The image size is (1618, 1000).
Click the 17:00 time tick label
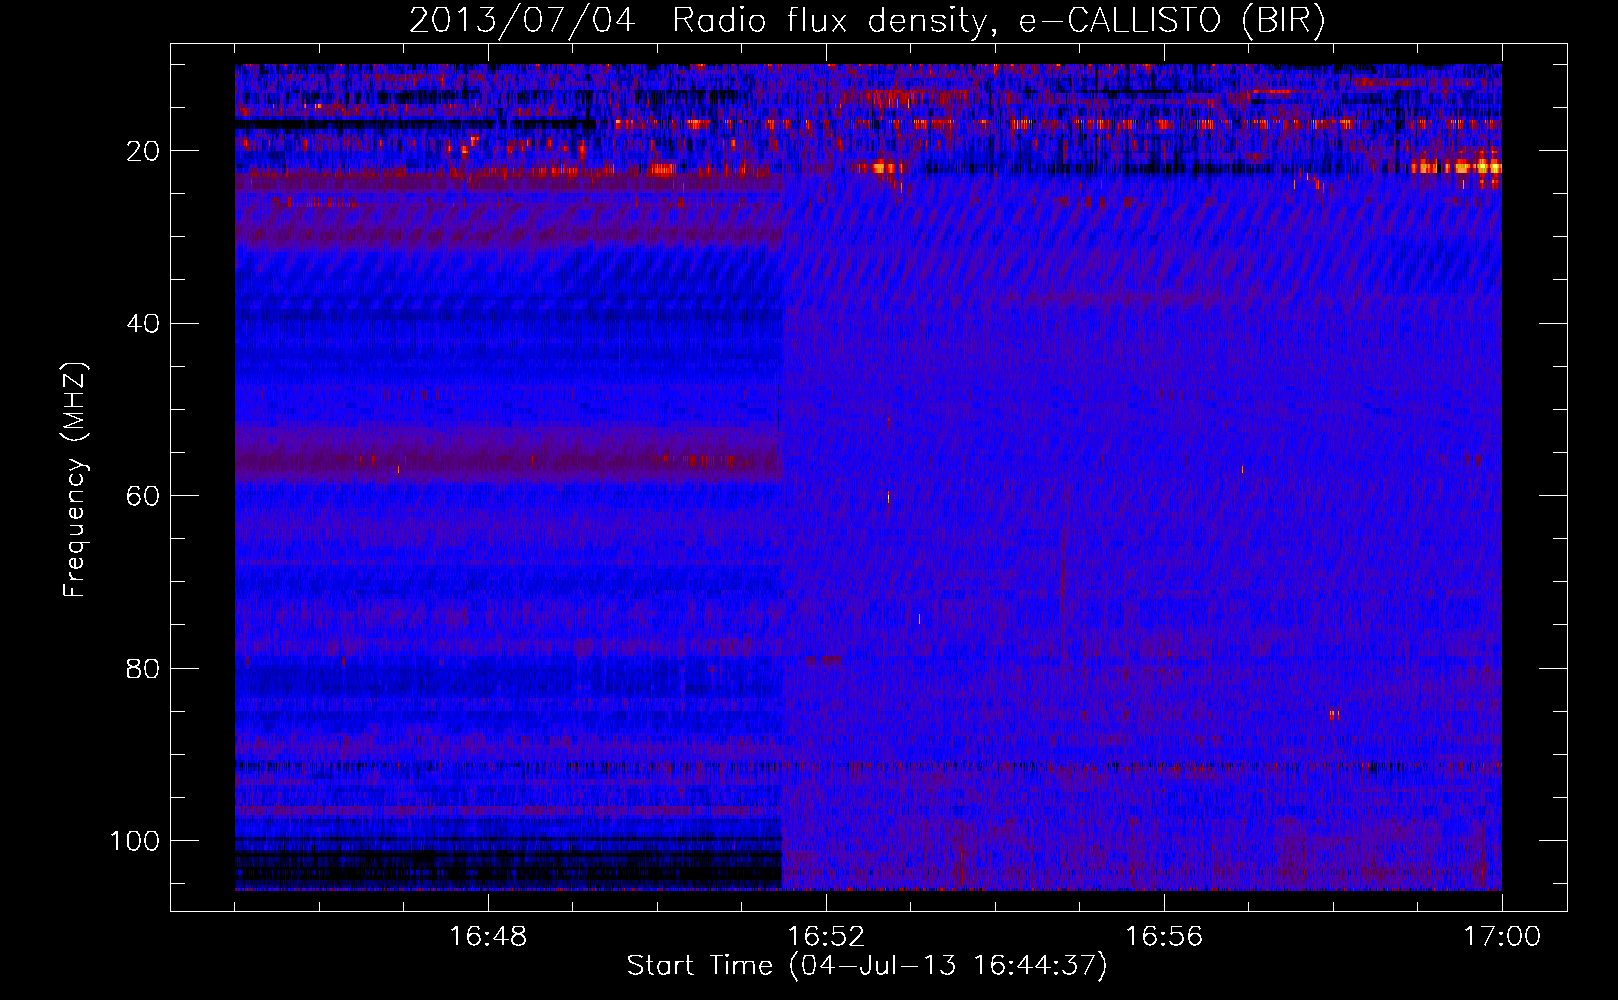click(x=1502, y=936)
